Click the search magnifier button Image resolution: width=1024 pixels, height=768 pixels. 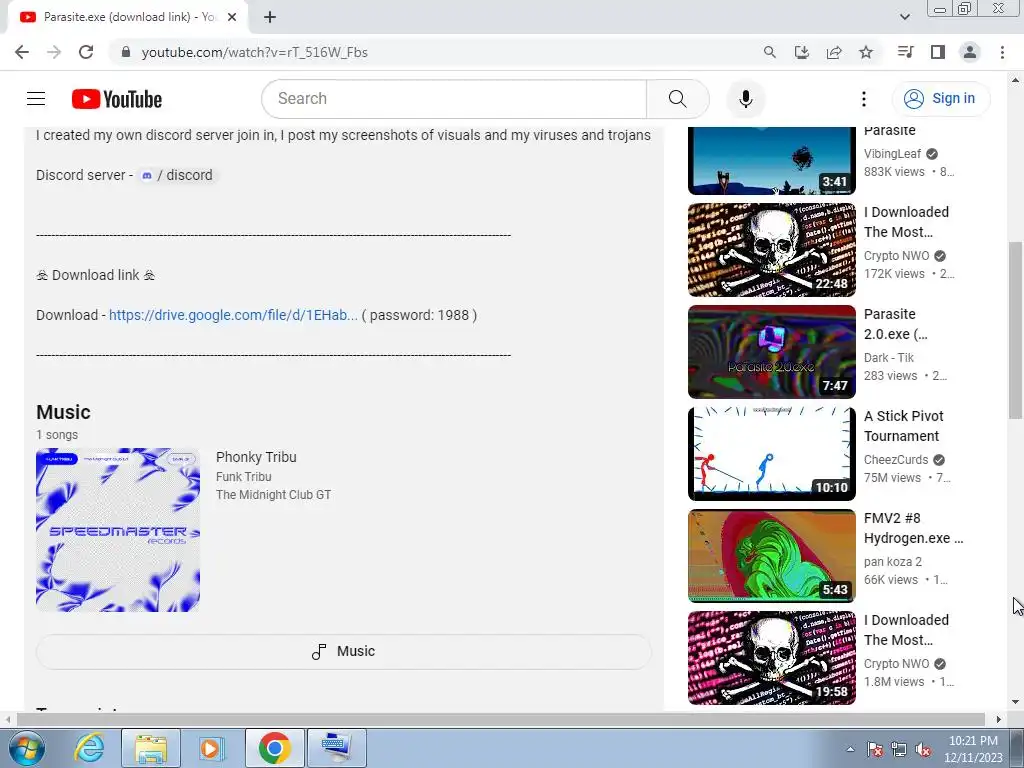677,99
